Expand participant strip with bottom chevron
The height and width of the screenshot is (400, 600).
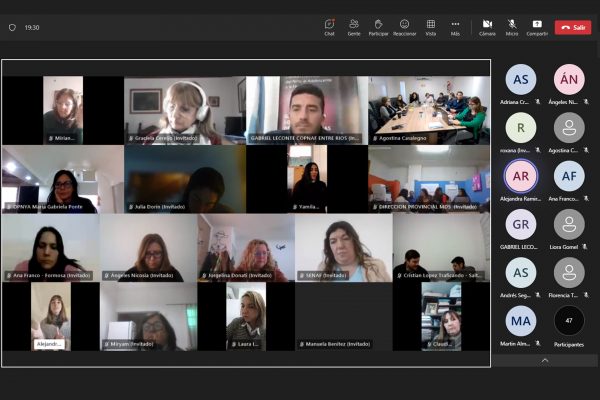pos(544,360)
